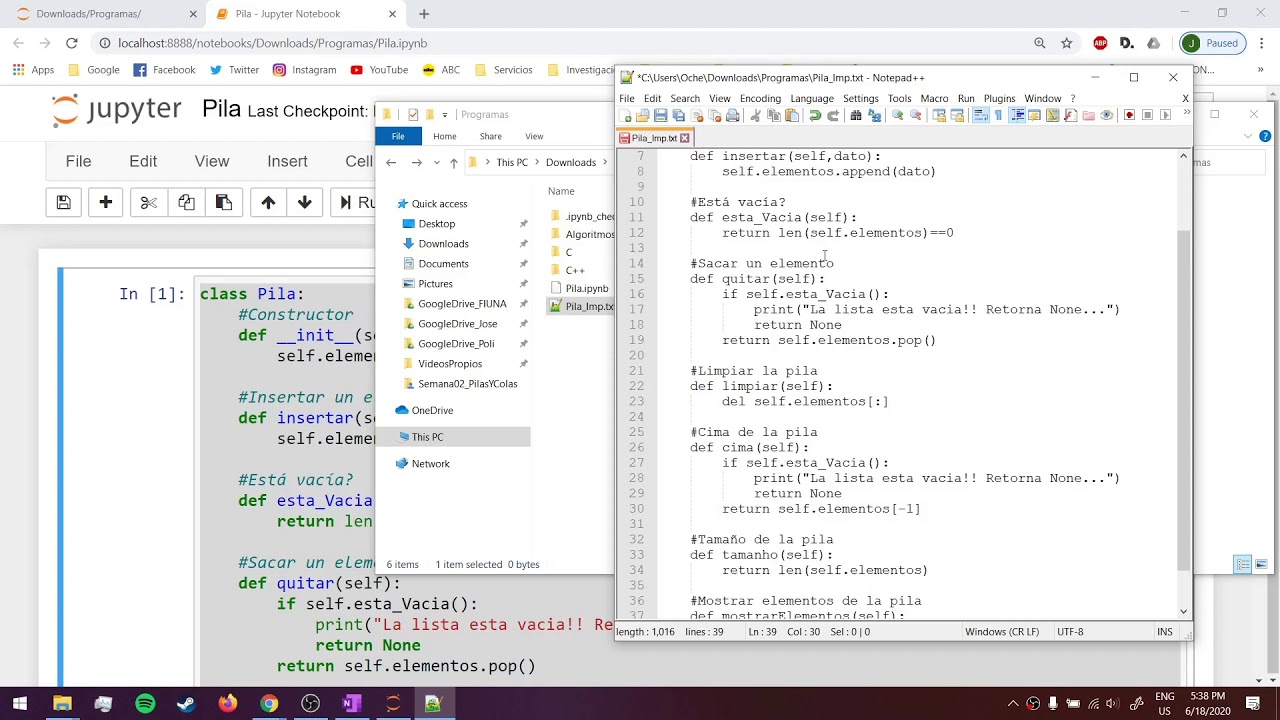Image resolution: width=1280 pixels, height=720 pixels.
Task: Select OneDrive in Explorer navigation pane
Action: [x=432, y=410]
